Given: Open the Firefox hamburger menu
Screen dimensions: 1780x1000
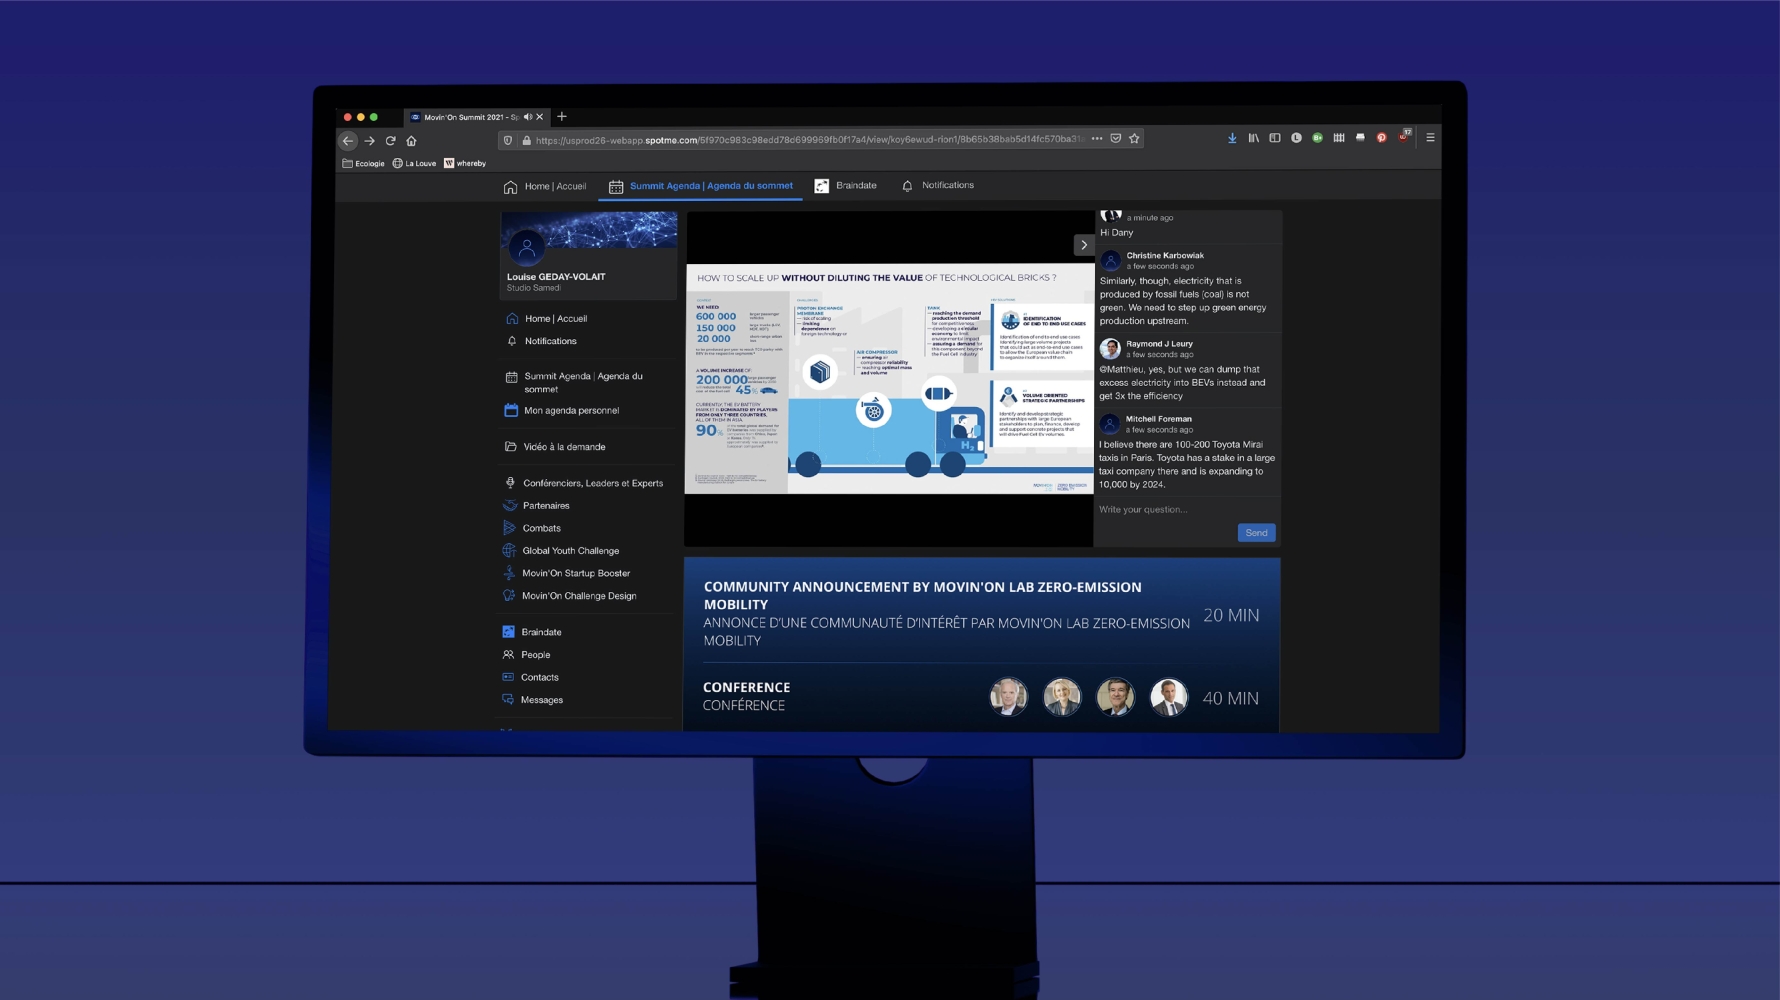Looking at the screenshot, I should click(1430, 138).
